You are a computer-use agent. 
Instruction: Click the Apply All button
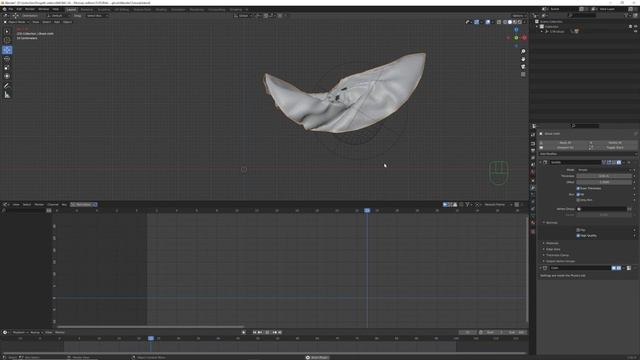tap(564, 143)
